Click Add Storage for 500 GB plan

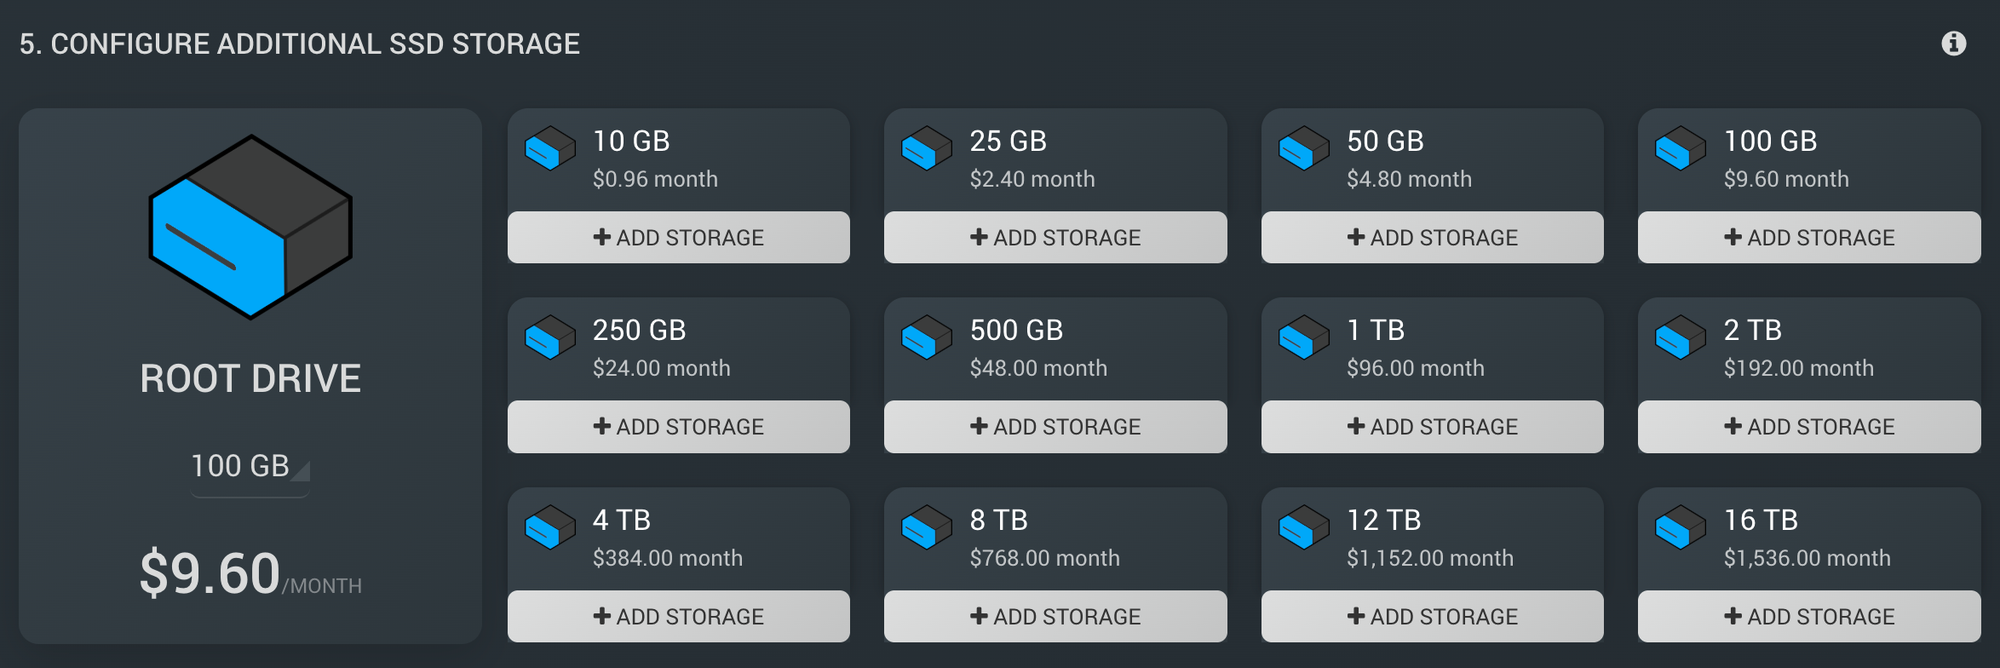1055,427
